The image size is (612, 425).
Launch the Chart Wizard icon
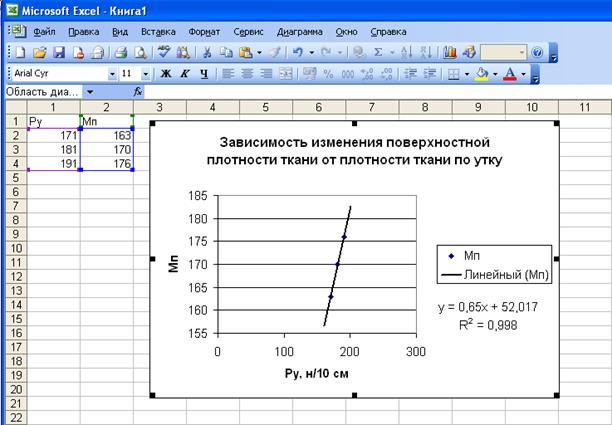pos(447,51)
